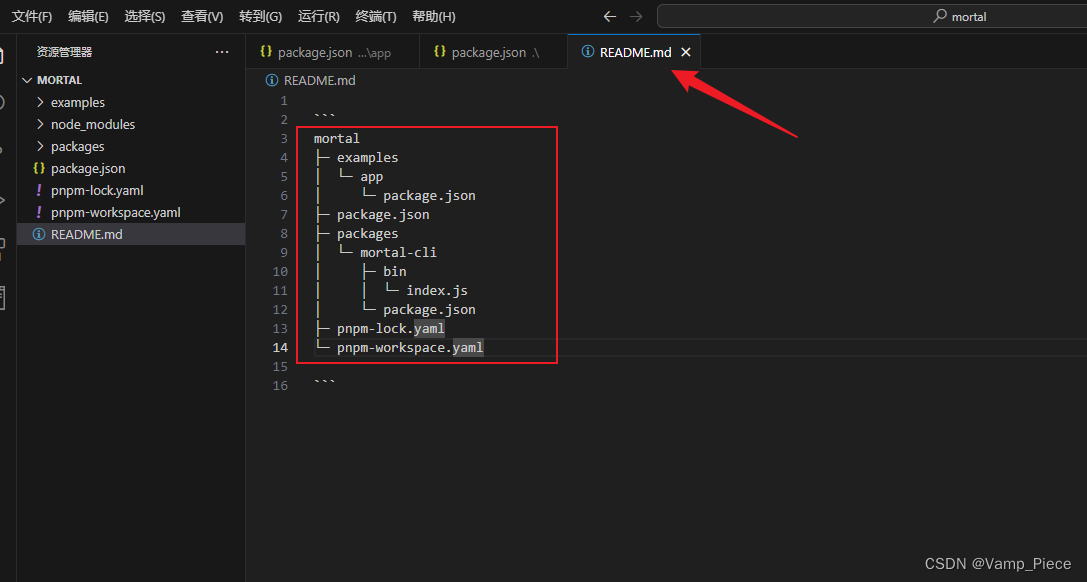
Task: Close the README.md tab
Action: click(686, 52)
